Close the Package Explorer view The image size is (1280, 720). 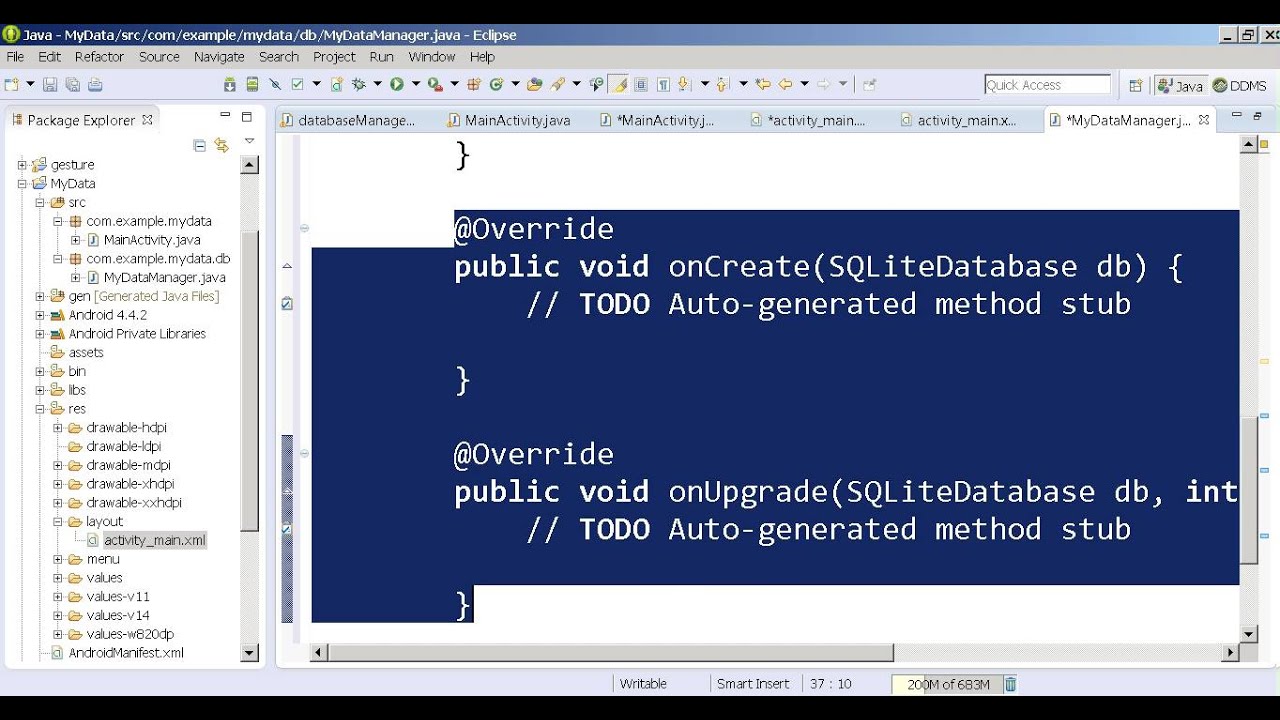(147, 120)
